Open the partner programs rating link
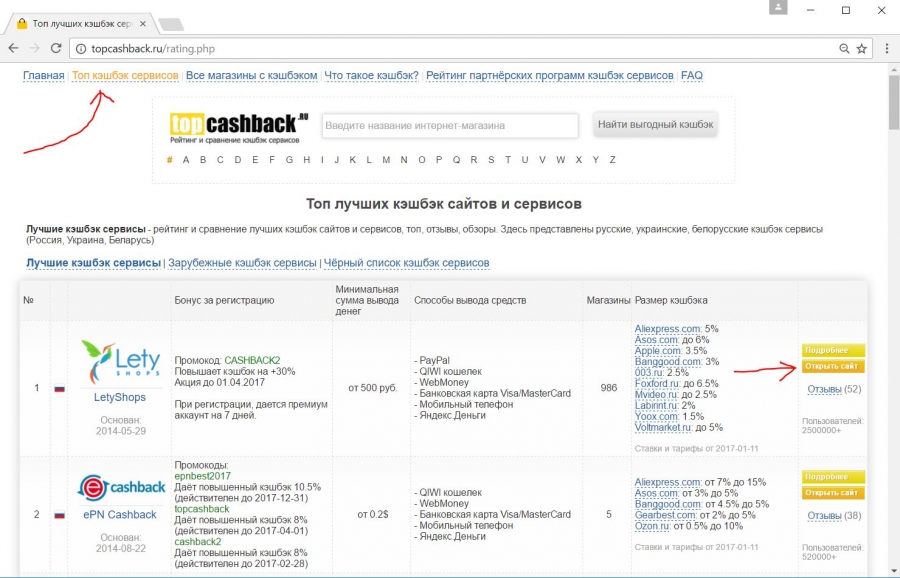The height and width of the screenshot is (578, 900). tap(550, 75)
